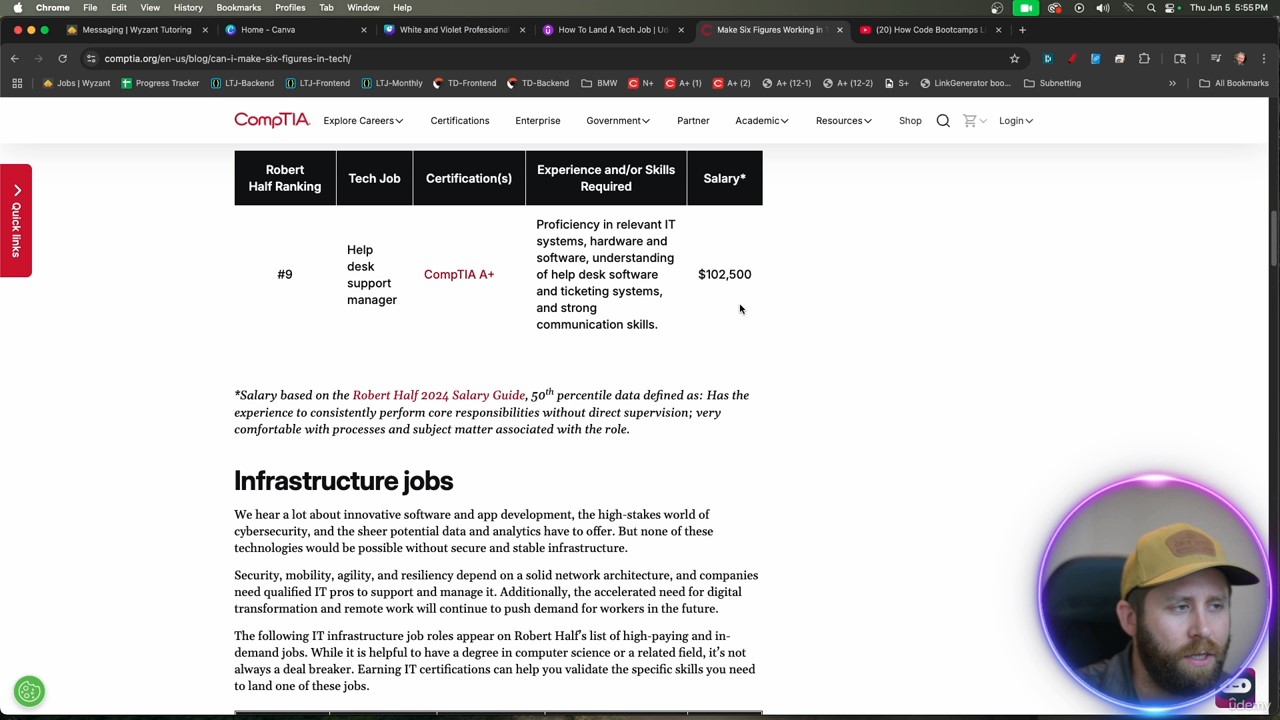Open Chrome's three-dot menu

coord(1264,59)
